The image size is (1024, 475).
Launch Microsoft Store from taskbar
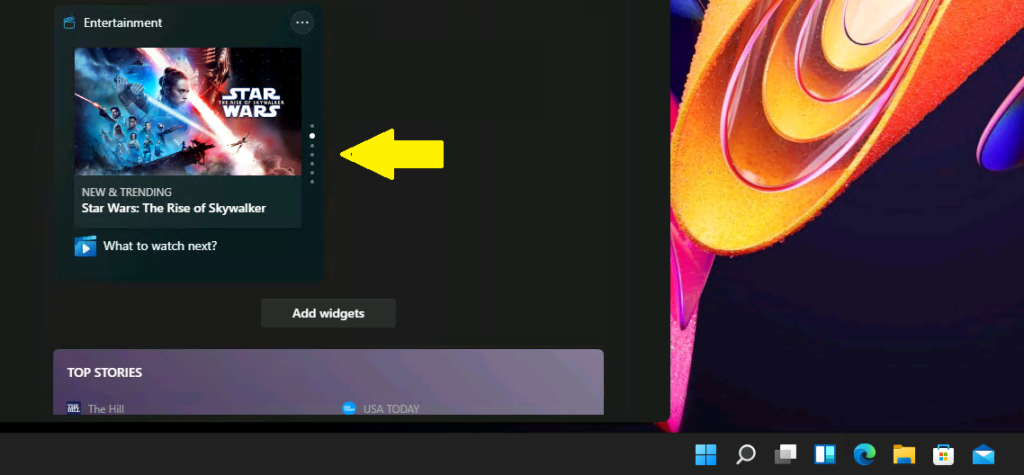click(x=943, y=454)
